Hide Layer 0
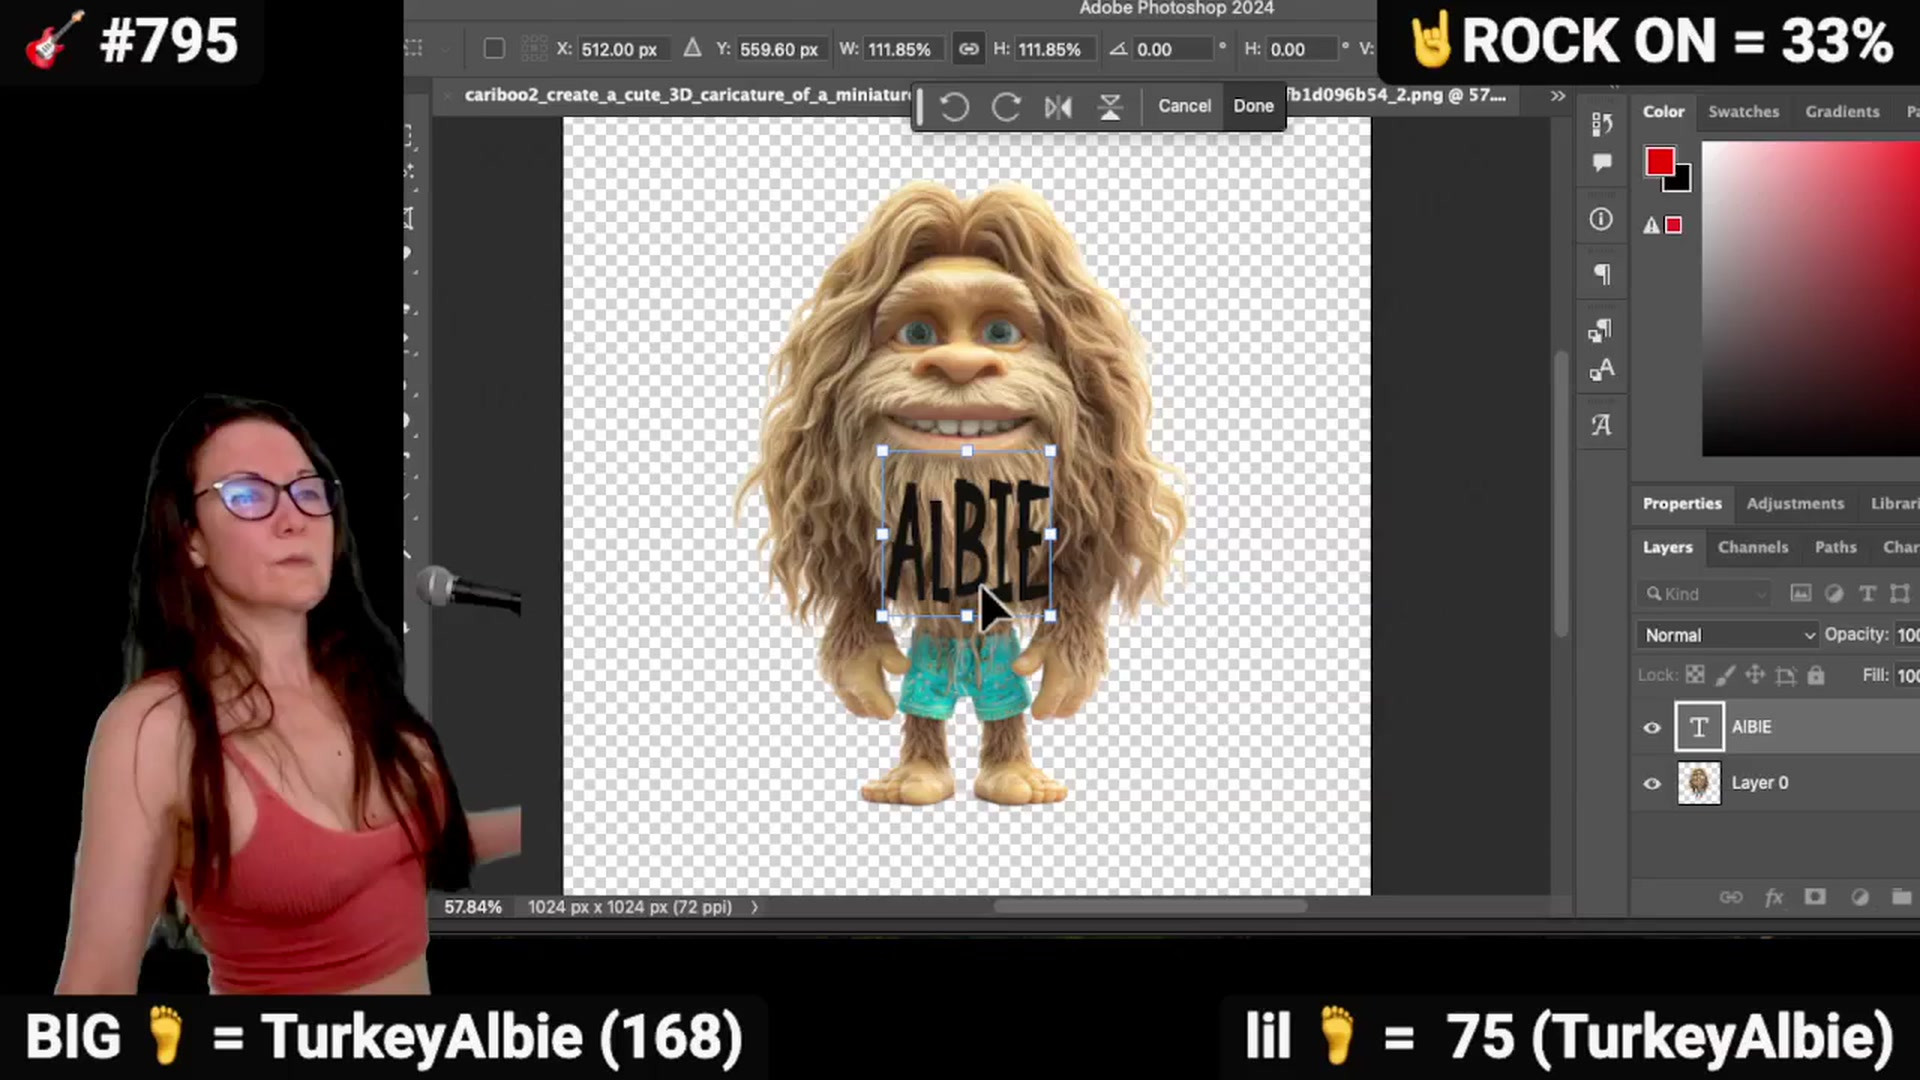Screen dimensions: 1920x1080 [1652, 784]
